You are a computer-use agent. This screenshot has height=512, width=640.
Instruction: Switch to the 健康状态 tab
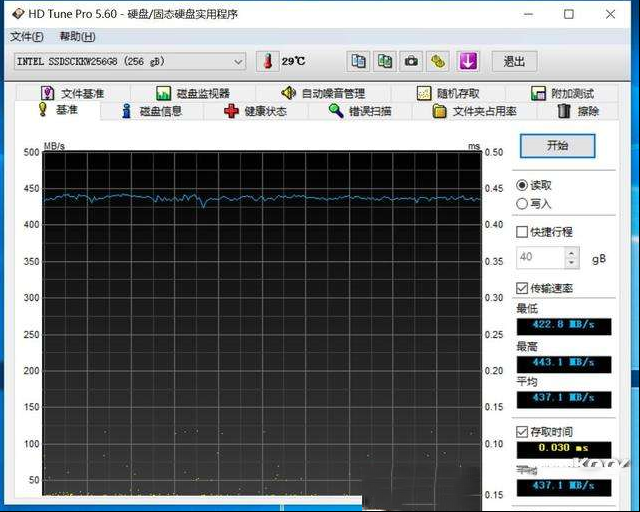pyautogui.click(x=256, y=111)
